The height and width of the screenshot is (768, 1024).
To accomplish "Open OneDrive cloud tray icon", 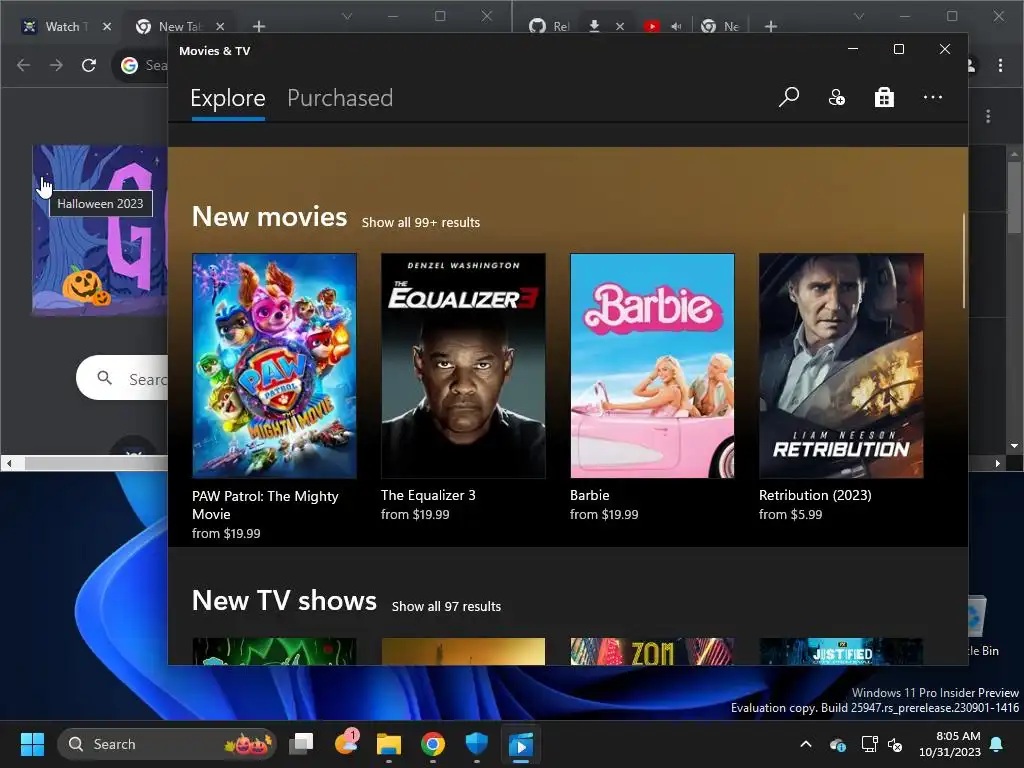I will pyautogui.click(x=838, y=744).
